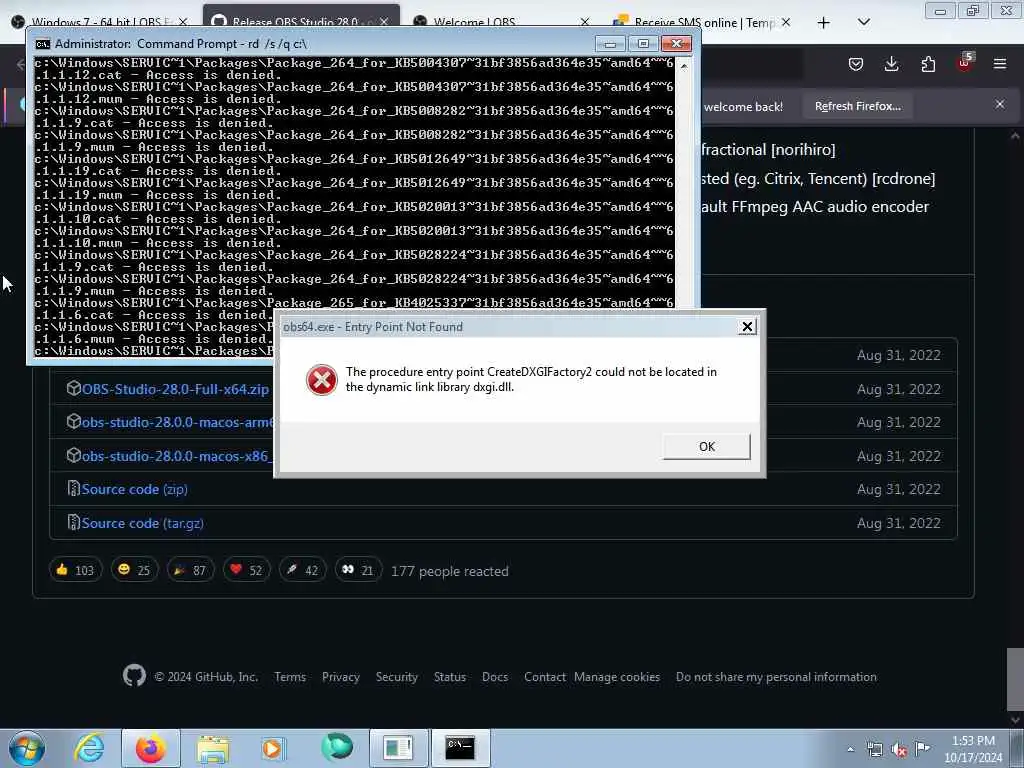Download Source code (tar.gz)
Viewport: 1024px width, 768px height.
coord(142,523)
